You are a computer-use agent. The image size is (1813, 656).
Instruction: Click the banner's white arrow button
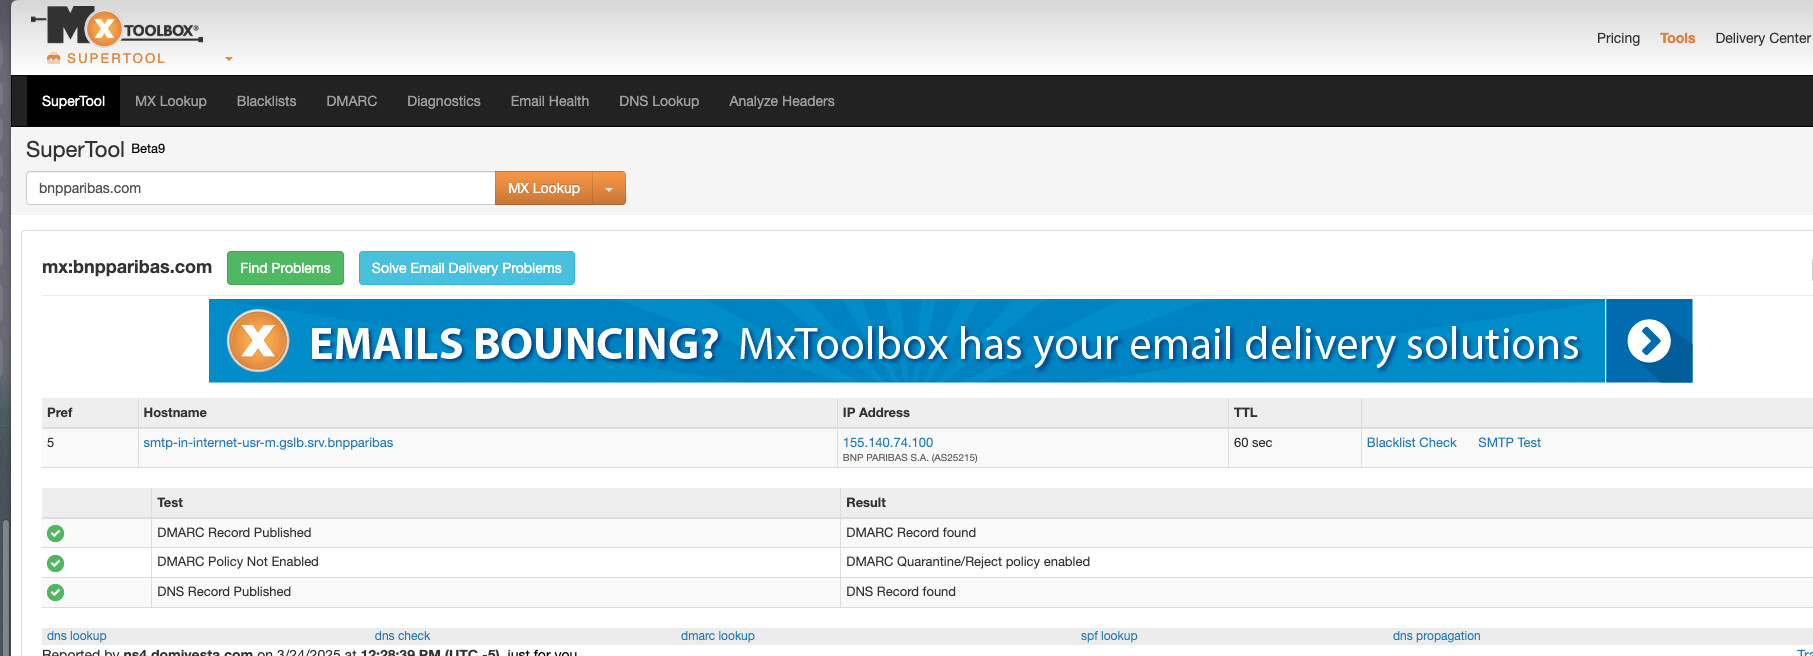click(1649, 341)
